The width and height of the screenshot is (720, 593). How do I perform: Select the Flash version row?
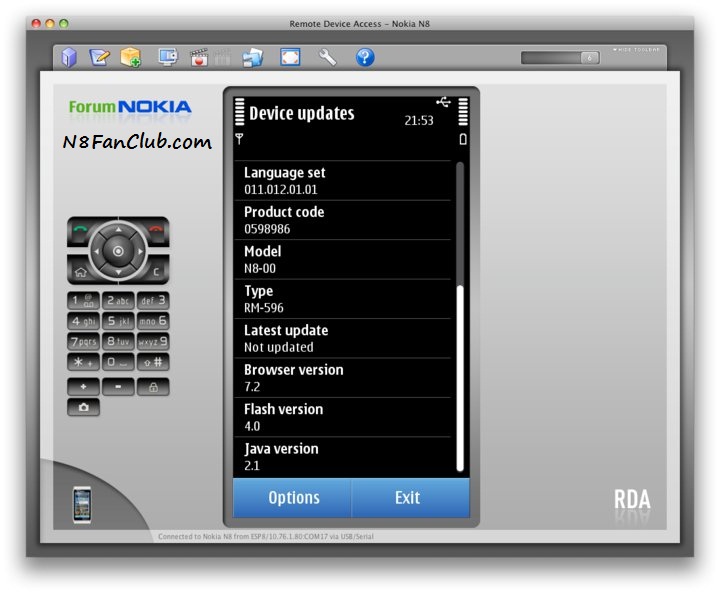343,418
